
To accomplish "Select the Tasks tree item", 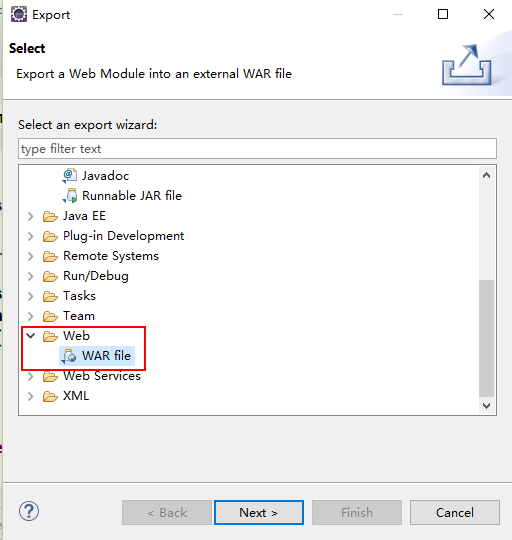I will tap(80, 296).
